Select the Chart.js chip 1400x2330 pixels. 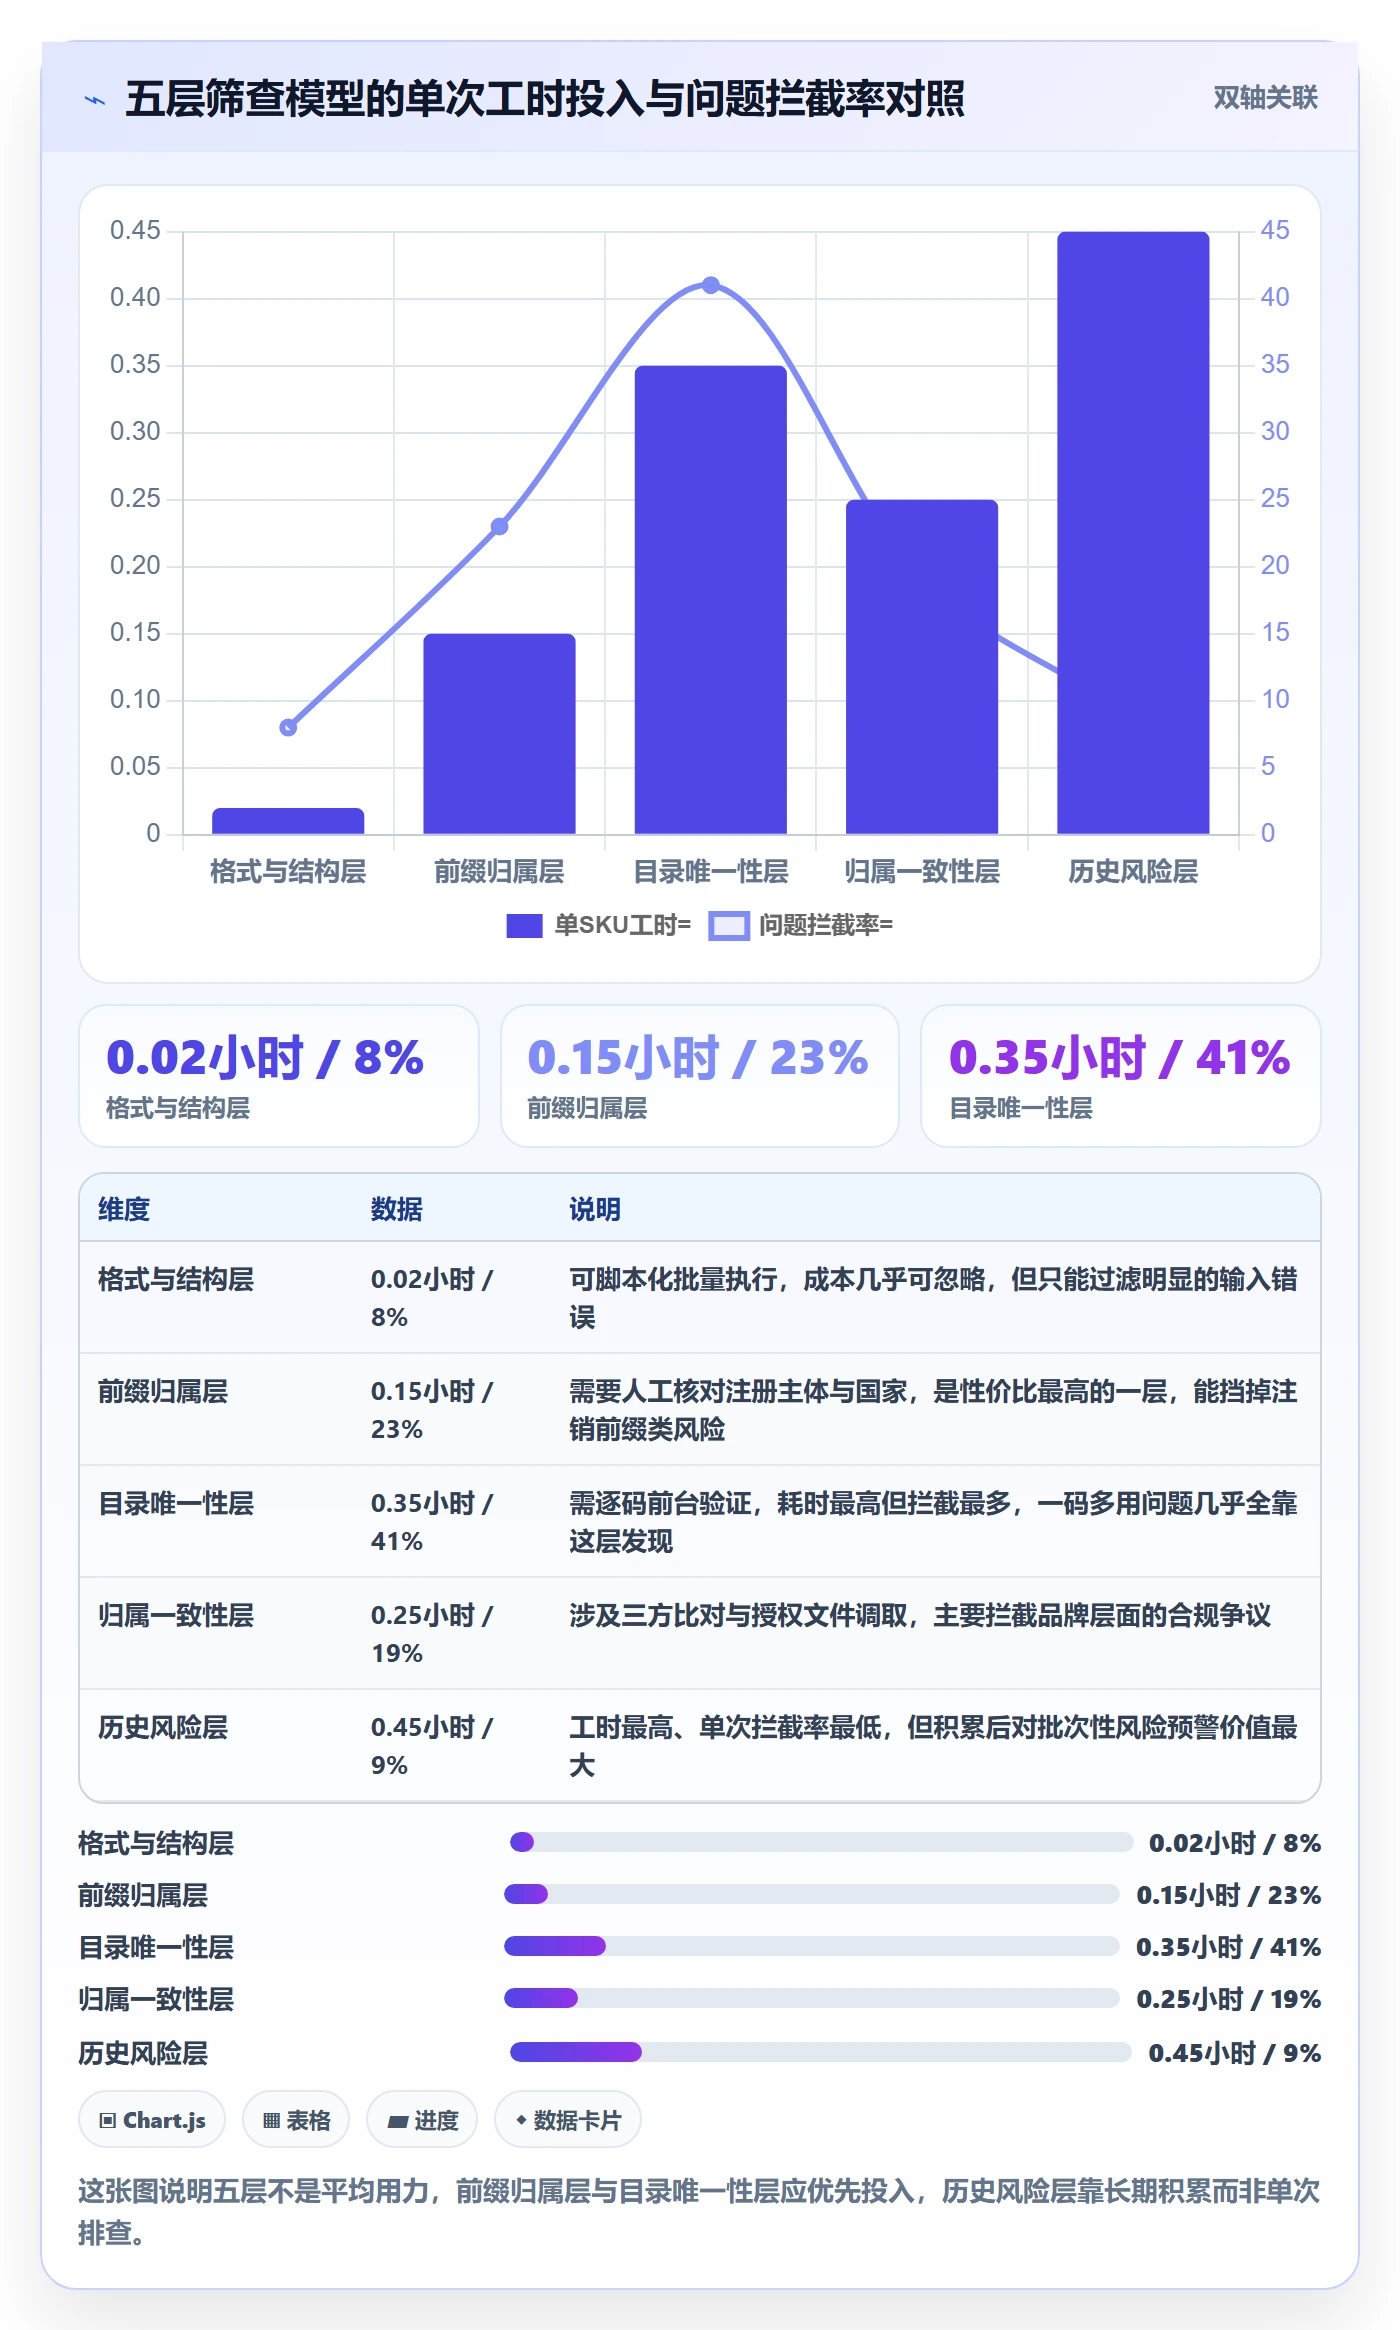(152, 2119)
